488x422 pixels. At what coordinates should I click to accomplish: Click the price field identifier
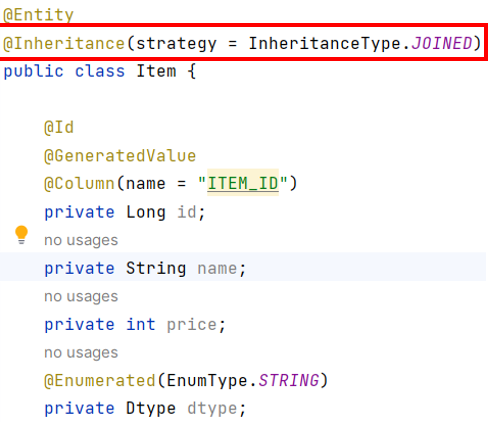coord(192,325)
